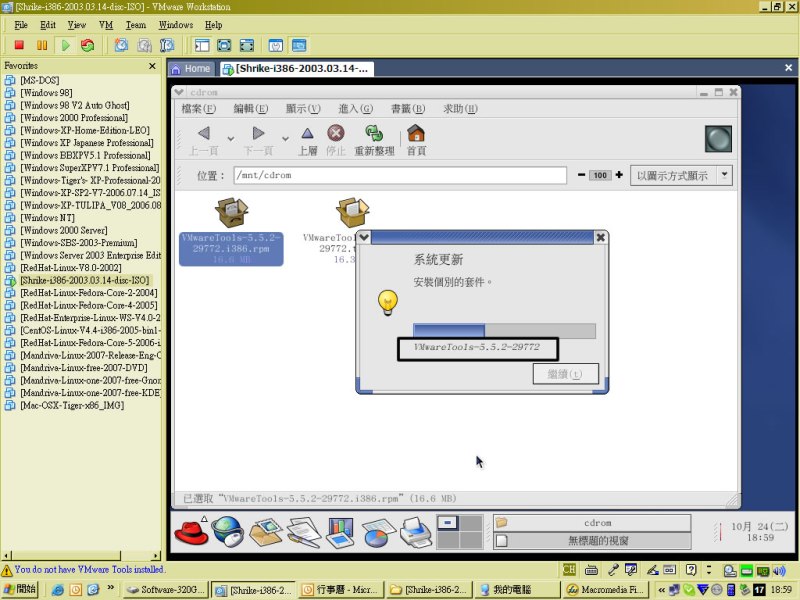Click the Suspend VM toolbar icon
800x600 pixels.
(42, 45)
